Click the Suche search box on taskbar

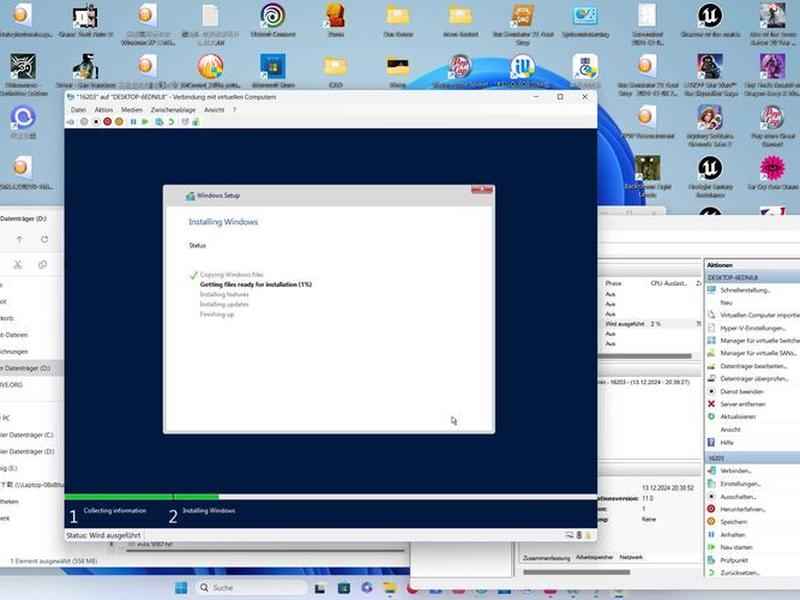[x=252, y=588]
